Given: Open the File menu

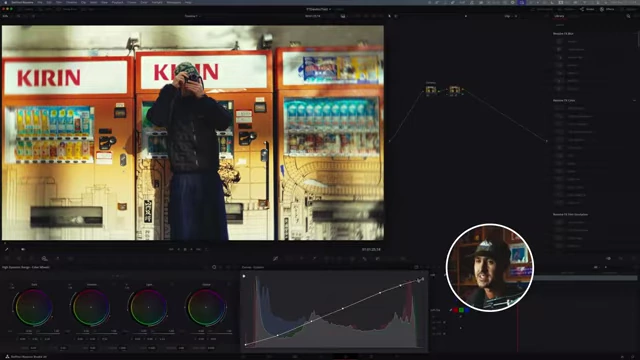Looking at the screenshot, I should (40, 2).
